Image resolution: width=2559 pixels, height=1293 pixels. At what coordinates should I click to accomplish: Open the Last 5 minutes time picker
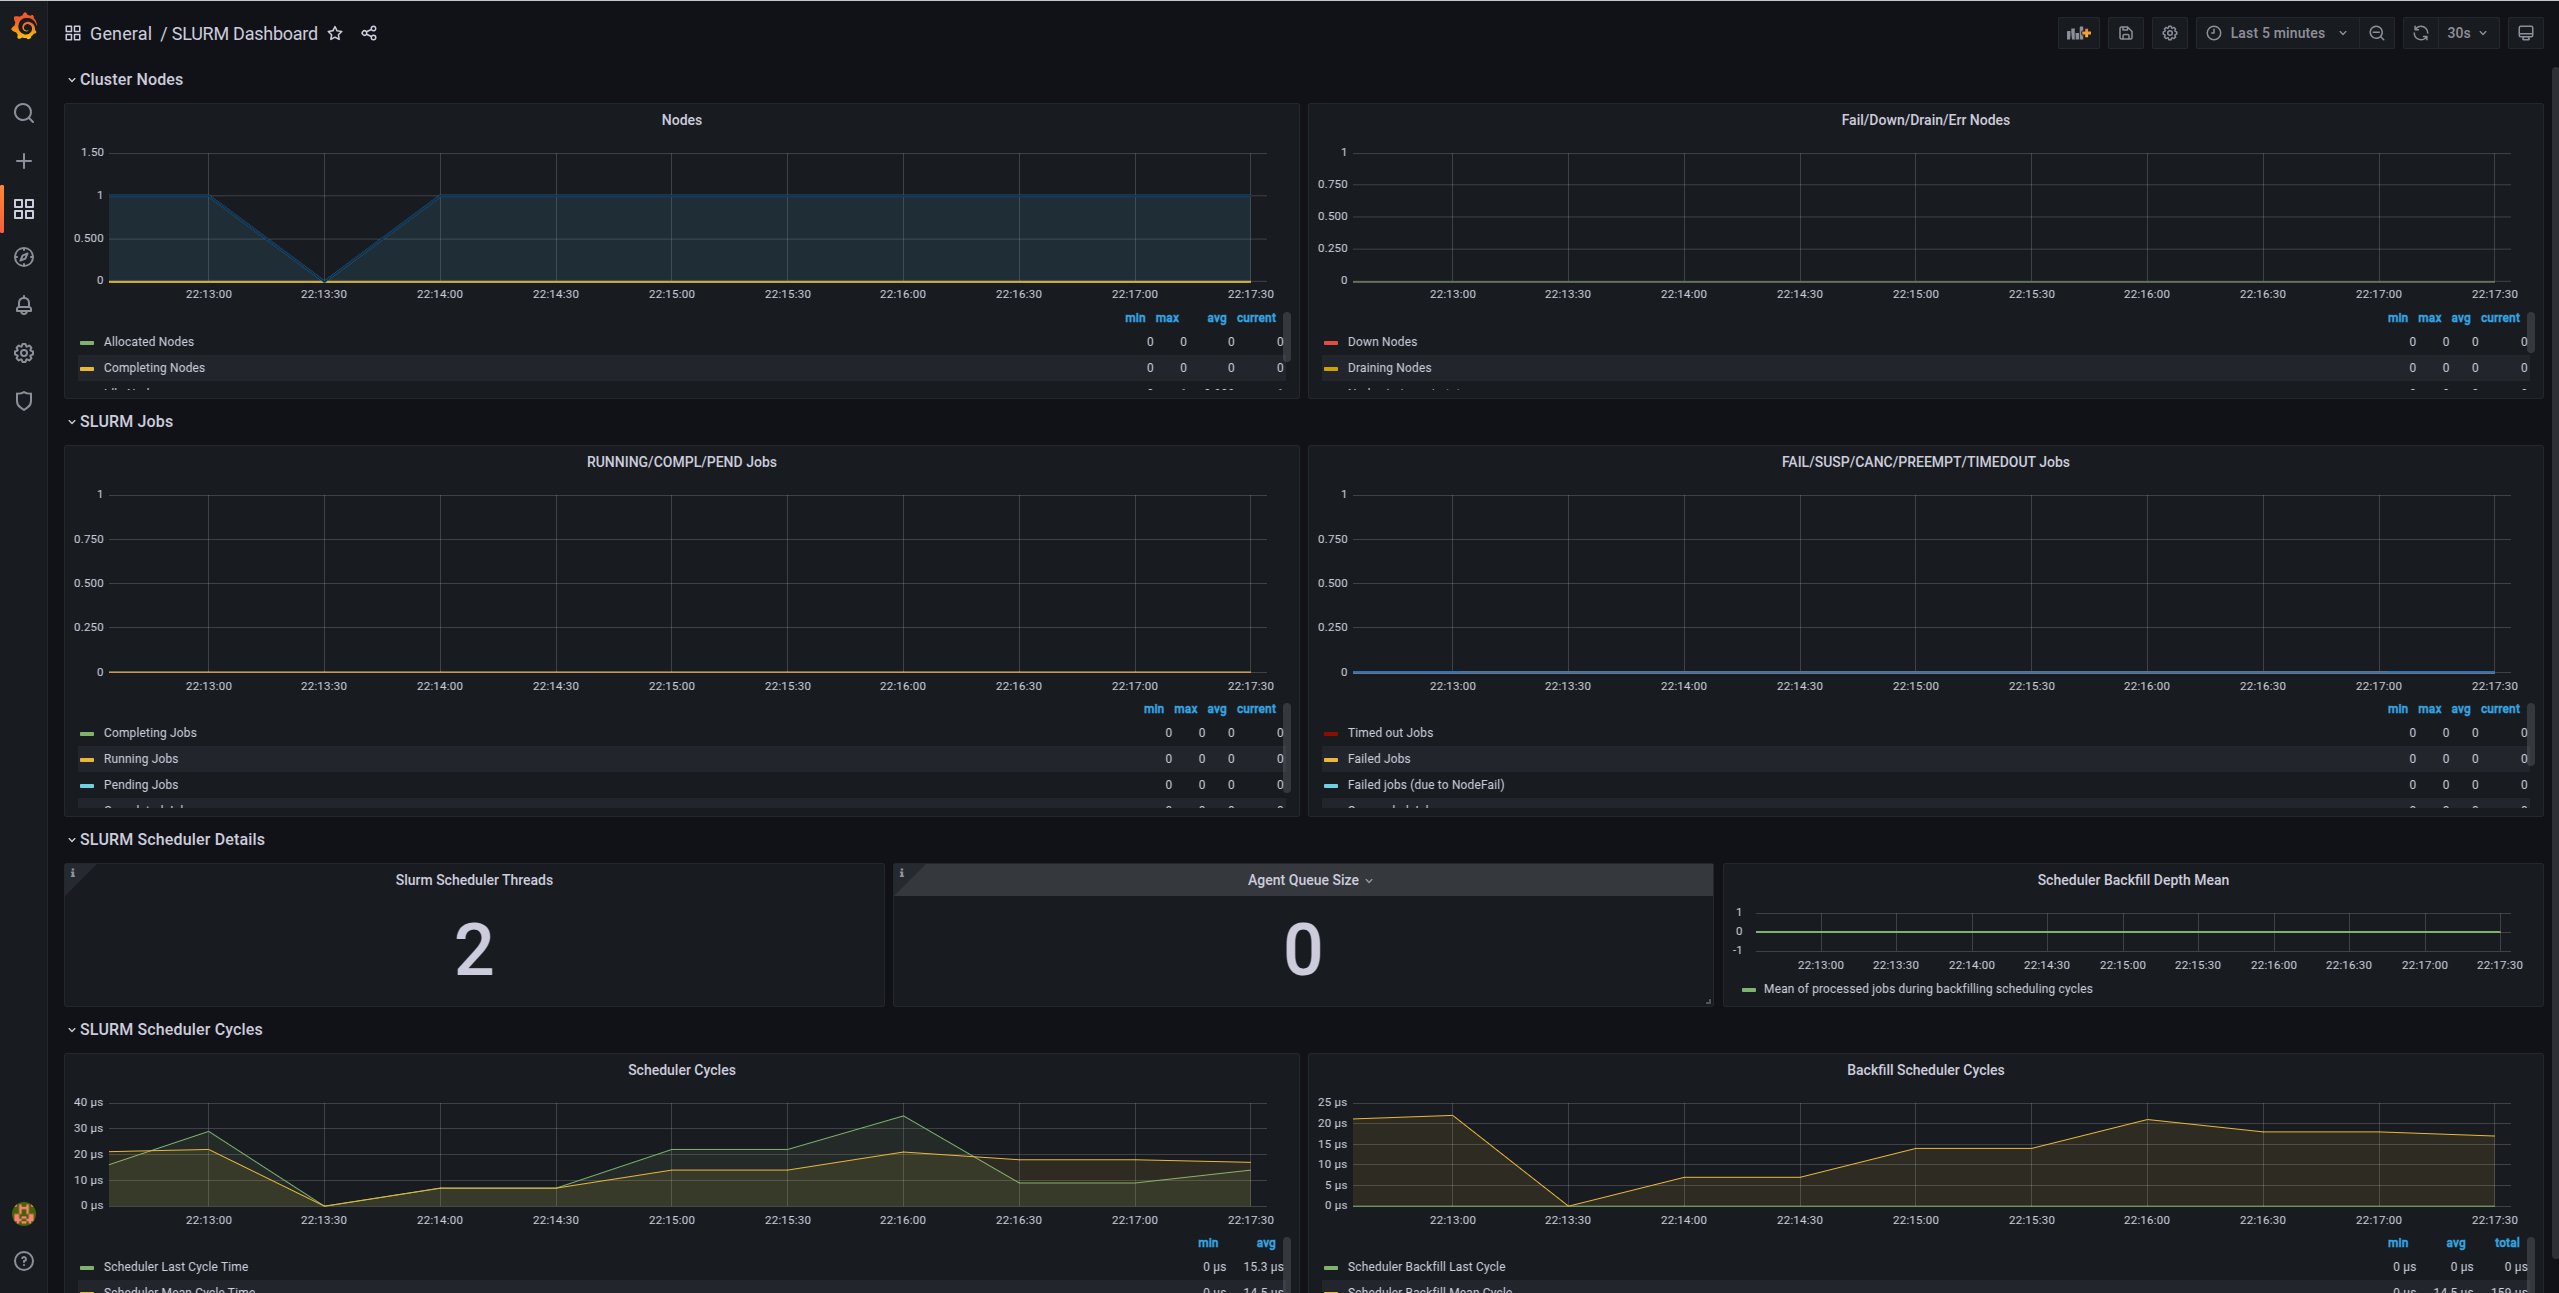[2276, 33]
